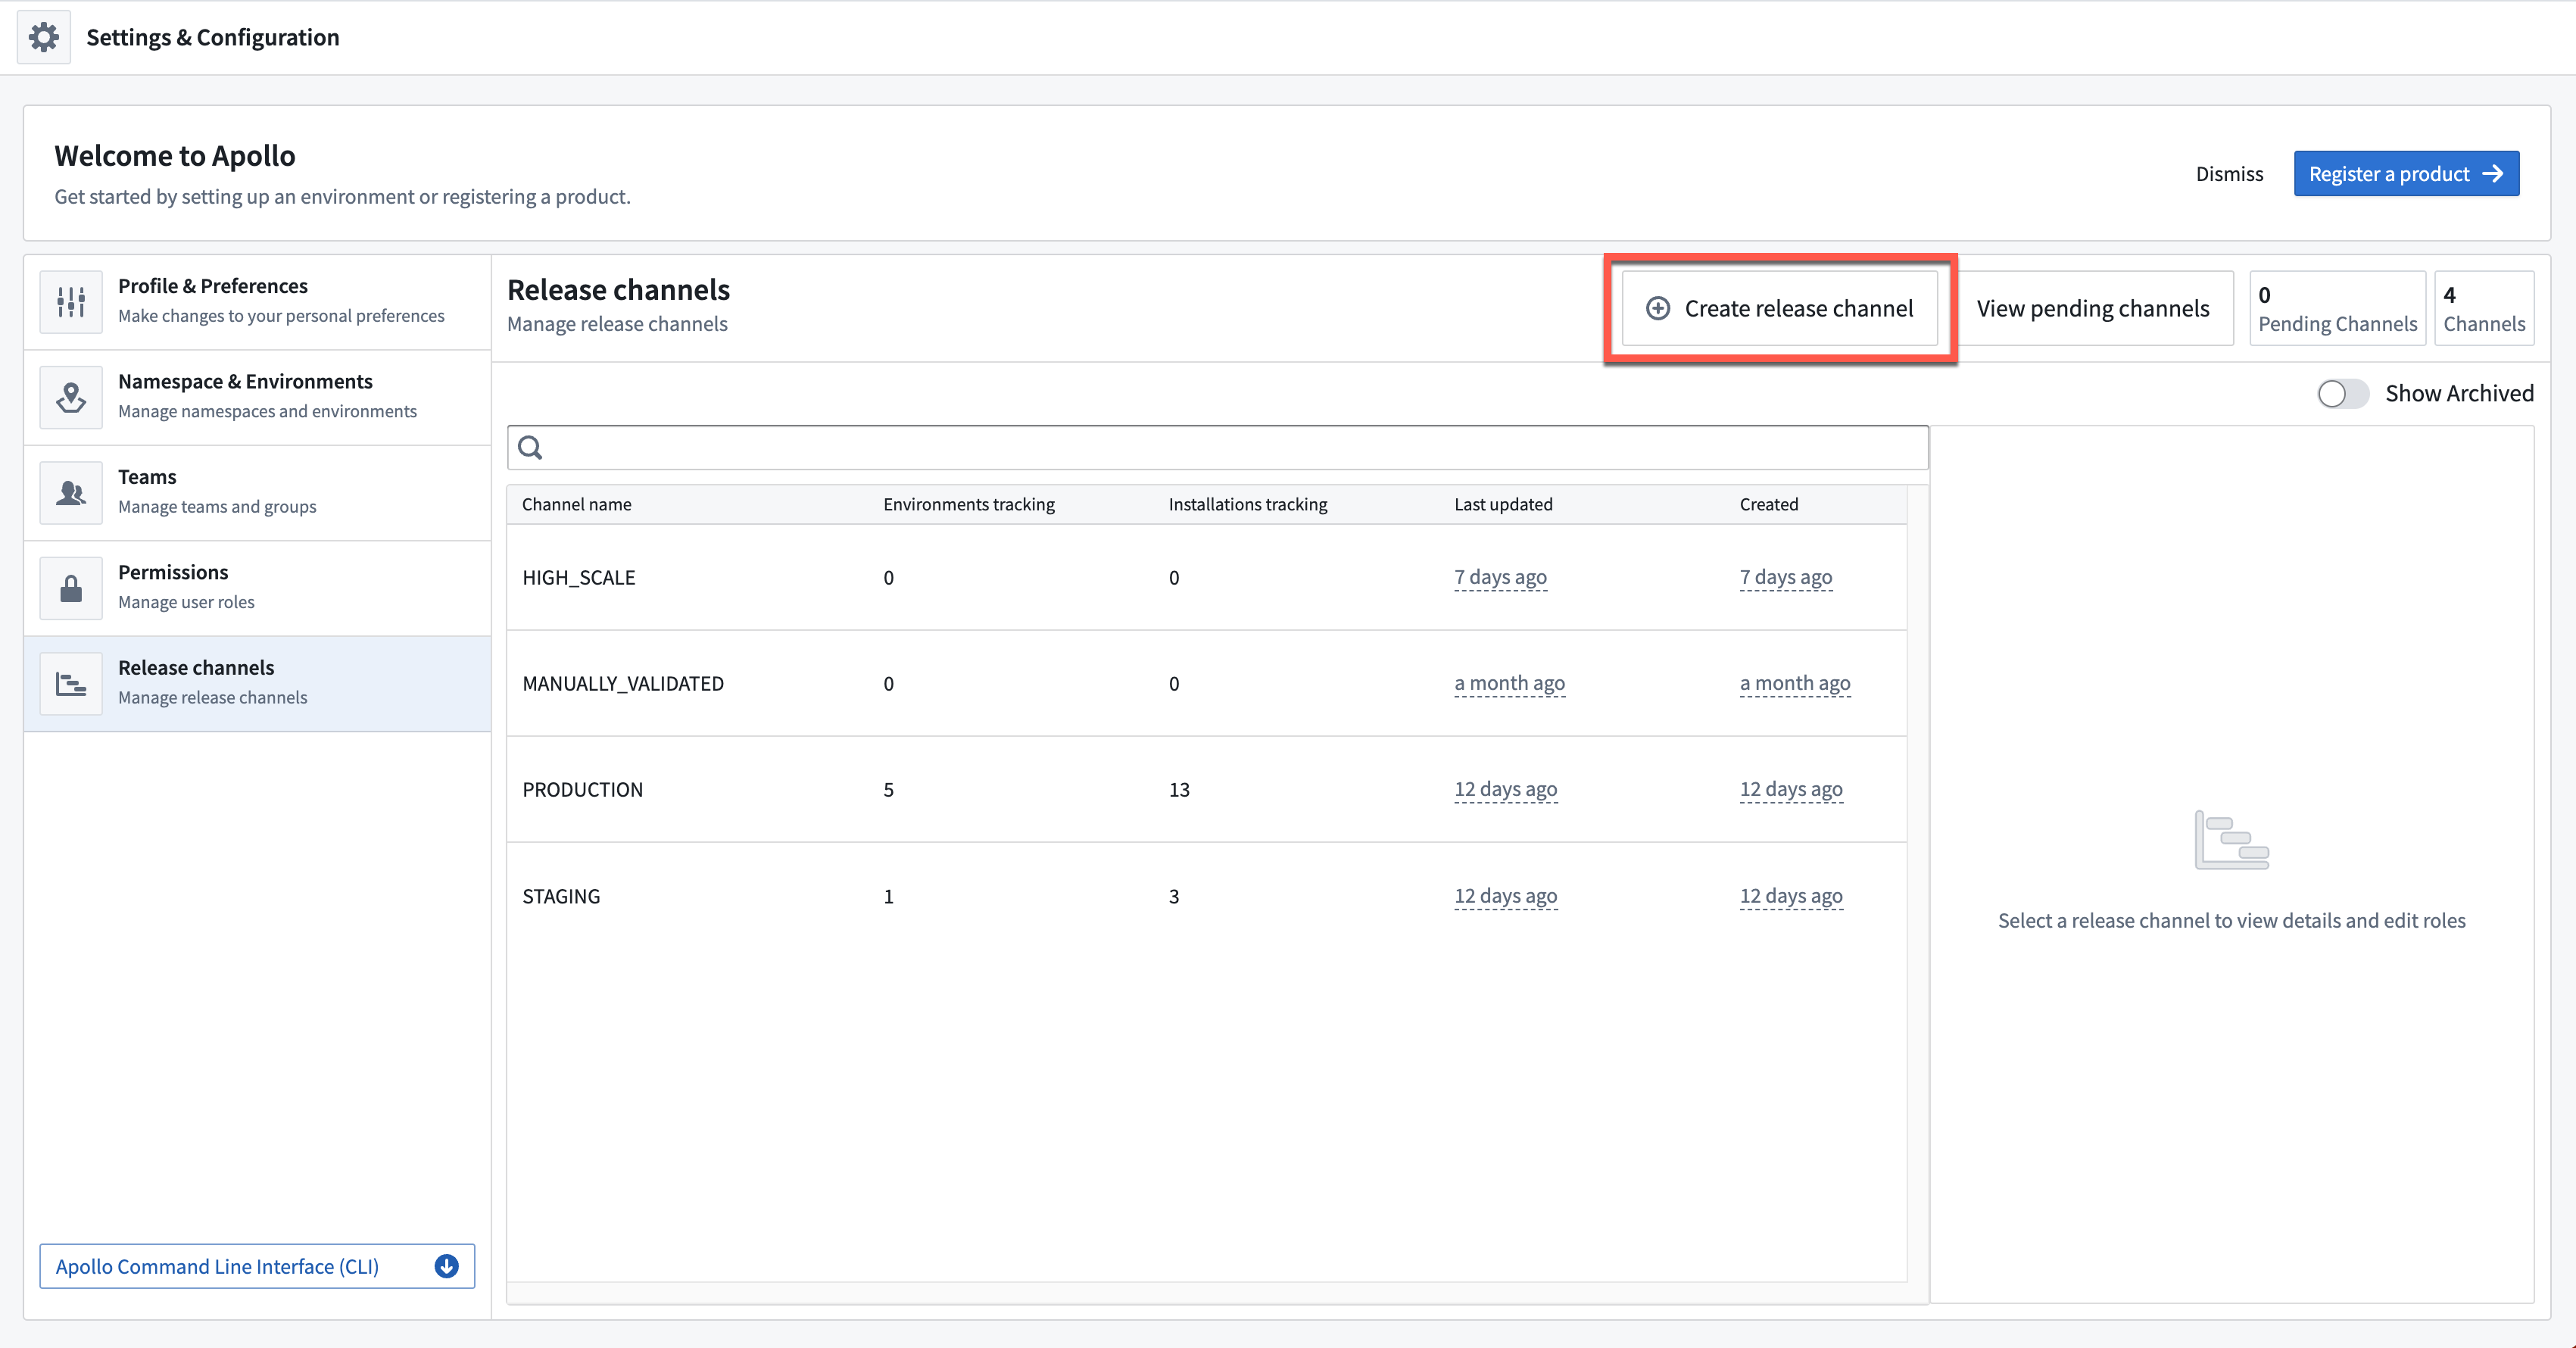This screenshot has height=1348, width=2576.
Task: Click STAGING installations tracking value 3
Action: [1174, 896]
